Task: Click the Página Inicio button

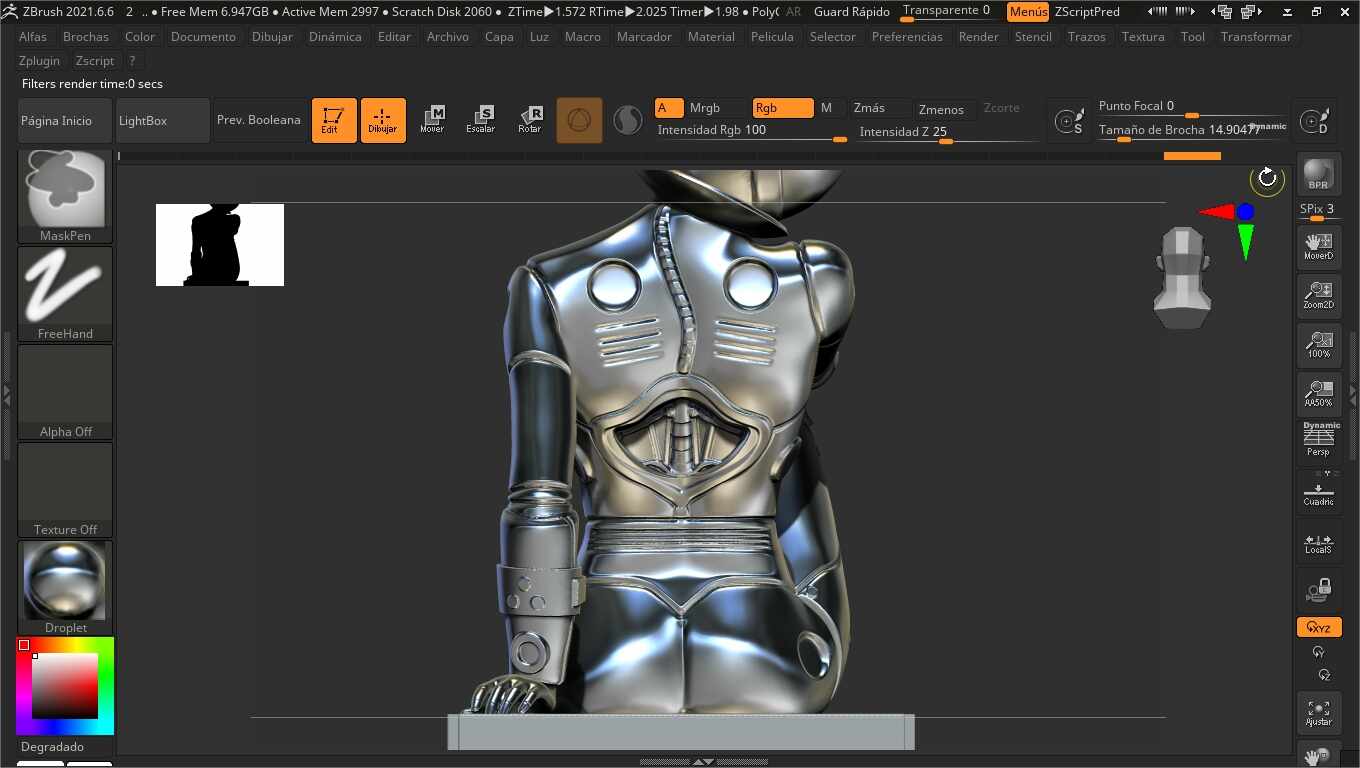Action: [x=65, y=120]
